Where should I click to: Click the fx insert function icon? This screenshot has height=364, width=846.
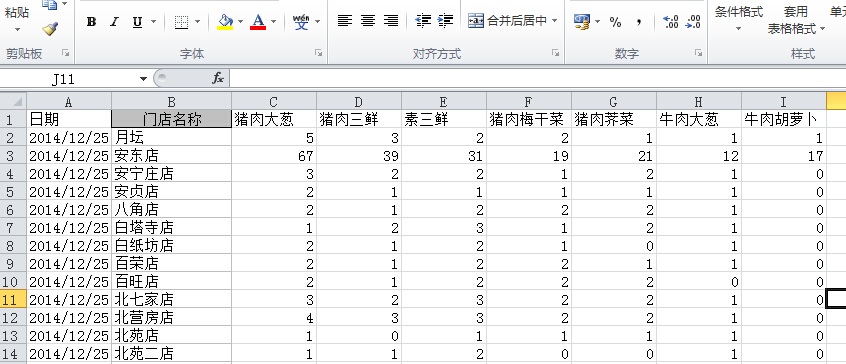(x=218, y=79)
